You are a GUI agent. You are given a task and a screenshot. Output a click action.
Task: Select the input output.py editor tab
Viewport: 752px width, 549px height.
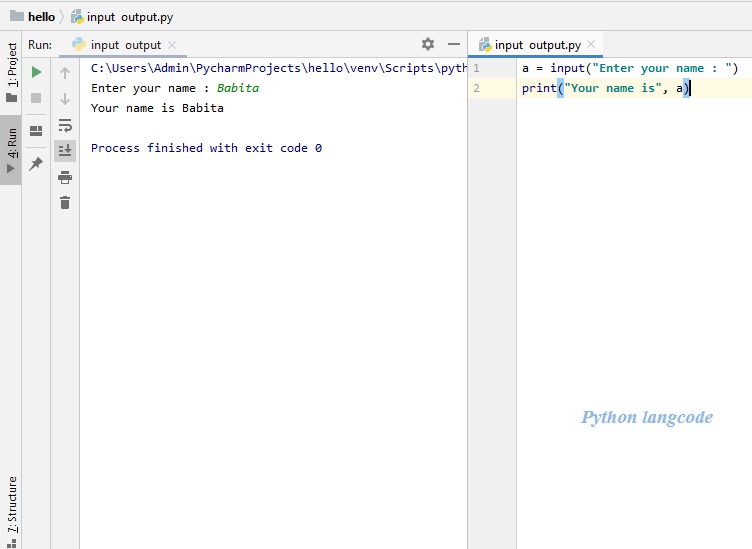[x=535, y=45]
